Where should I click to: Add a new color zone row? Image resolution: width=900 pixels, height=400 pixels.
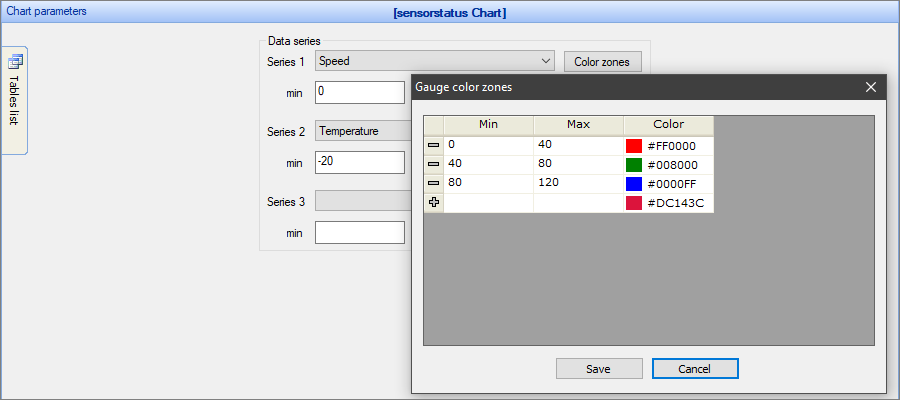434,202
